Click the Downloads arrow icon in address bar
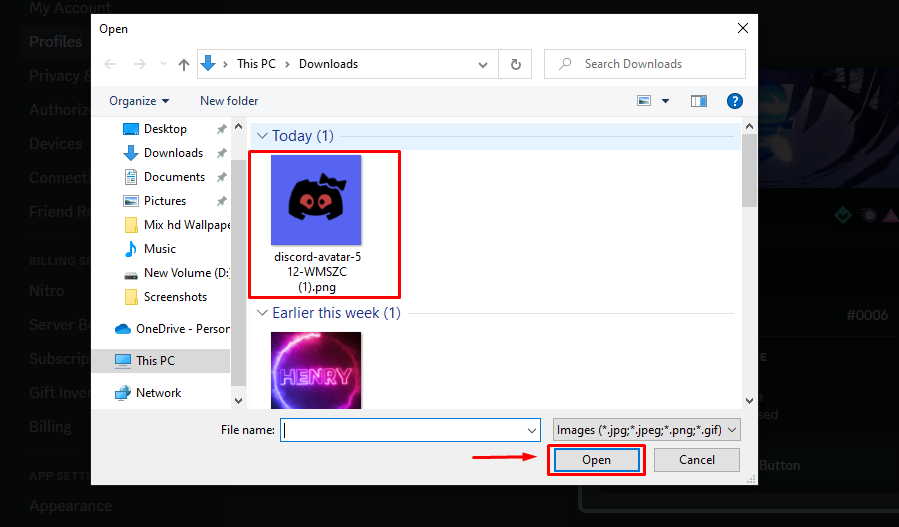The width and height of the screenshot is (899, 527). pos(209,64)
